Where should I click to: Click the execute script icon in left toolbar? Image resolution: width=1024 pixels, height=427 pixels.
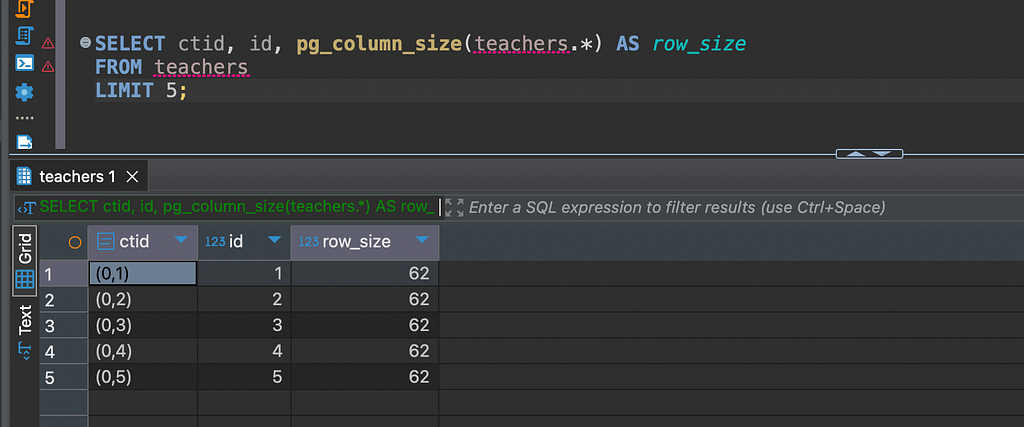click(x=24, y=8)
